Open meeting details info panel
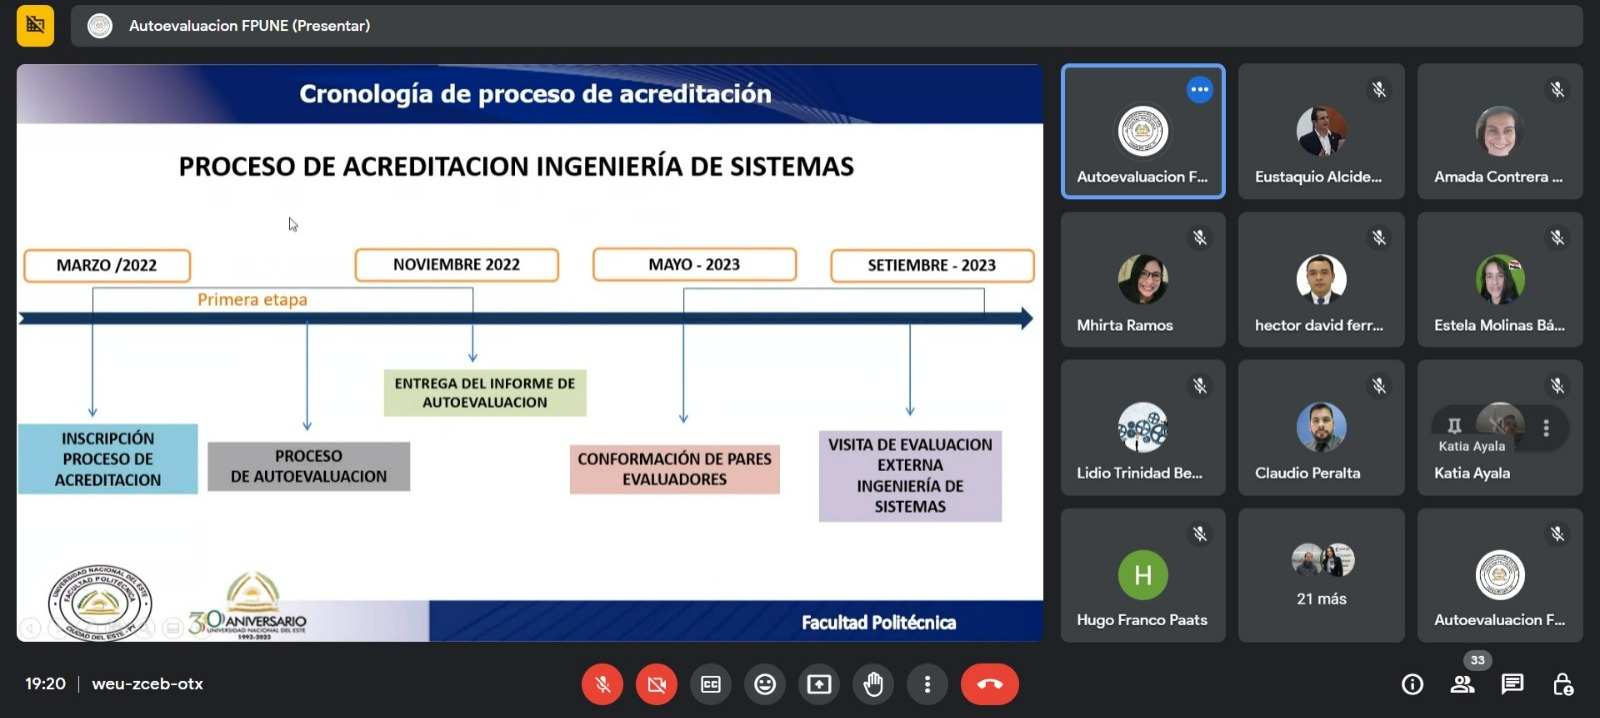The width and height of the screenshot is (1600, 718). point(1412,684)
